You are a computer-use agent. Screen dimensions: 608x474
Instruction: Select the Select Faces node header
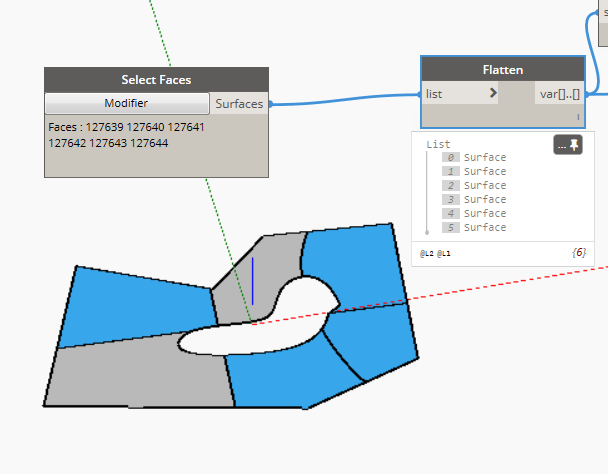point(156,79)
